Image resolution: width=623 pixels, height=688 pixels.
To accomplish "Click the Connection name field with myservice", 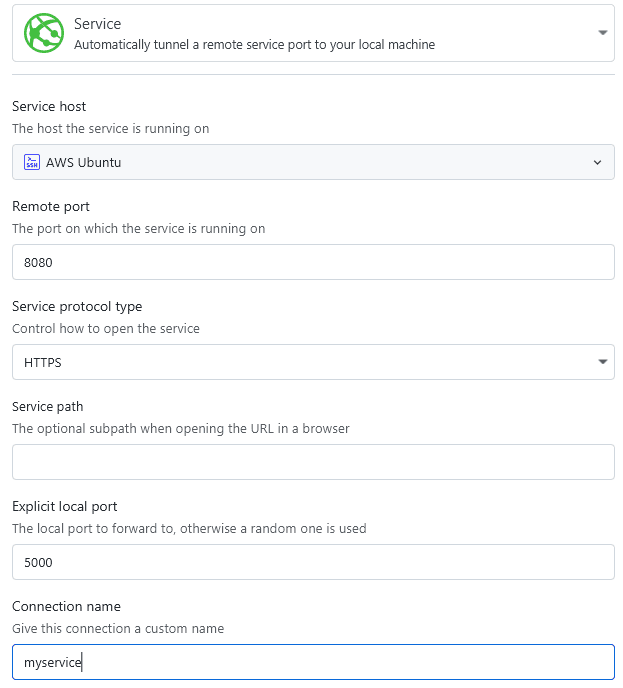I will (313, 662).
